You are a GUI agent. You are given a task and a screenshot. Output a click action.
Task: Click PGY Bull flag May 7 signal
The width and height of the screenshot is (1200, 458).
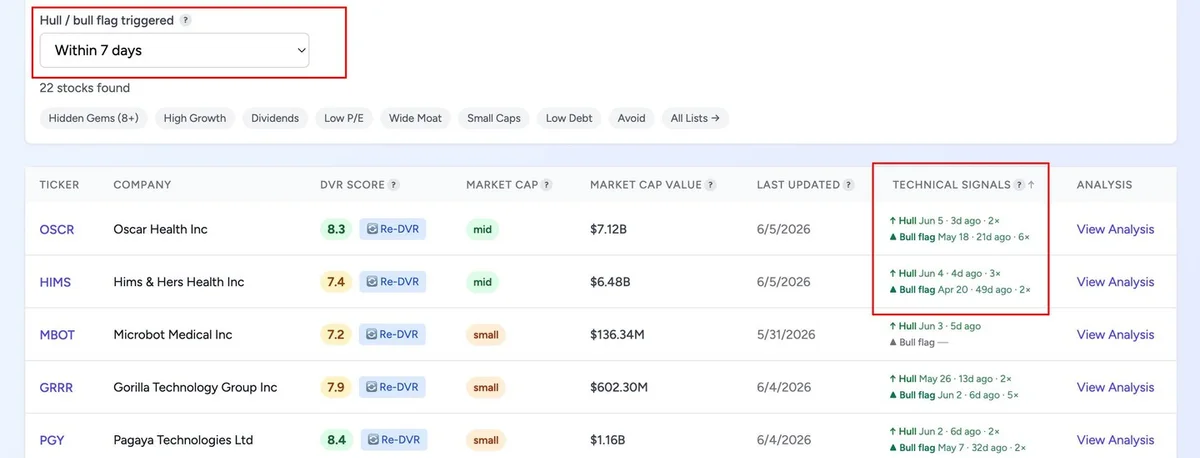click(x=957, y=448)
